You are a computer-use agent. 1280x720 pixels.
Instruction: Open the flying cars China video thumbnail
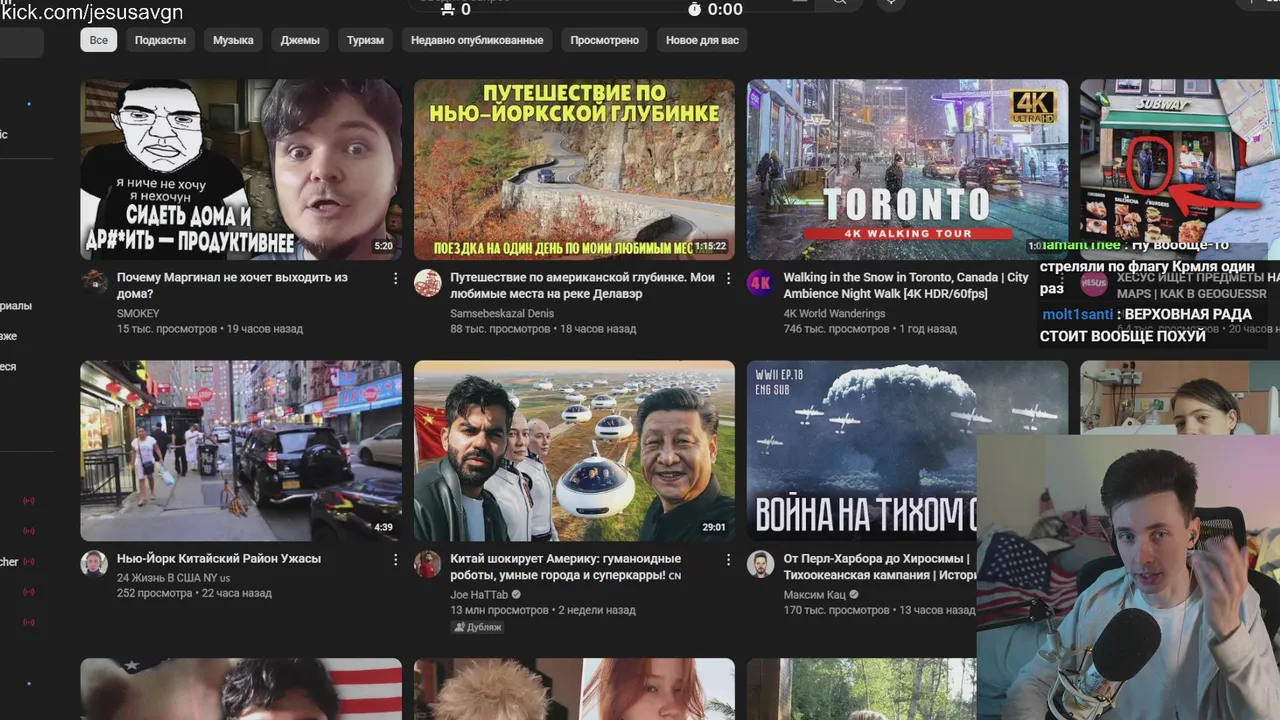(x=574, y=451)
